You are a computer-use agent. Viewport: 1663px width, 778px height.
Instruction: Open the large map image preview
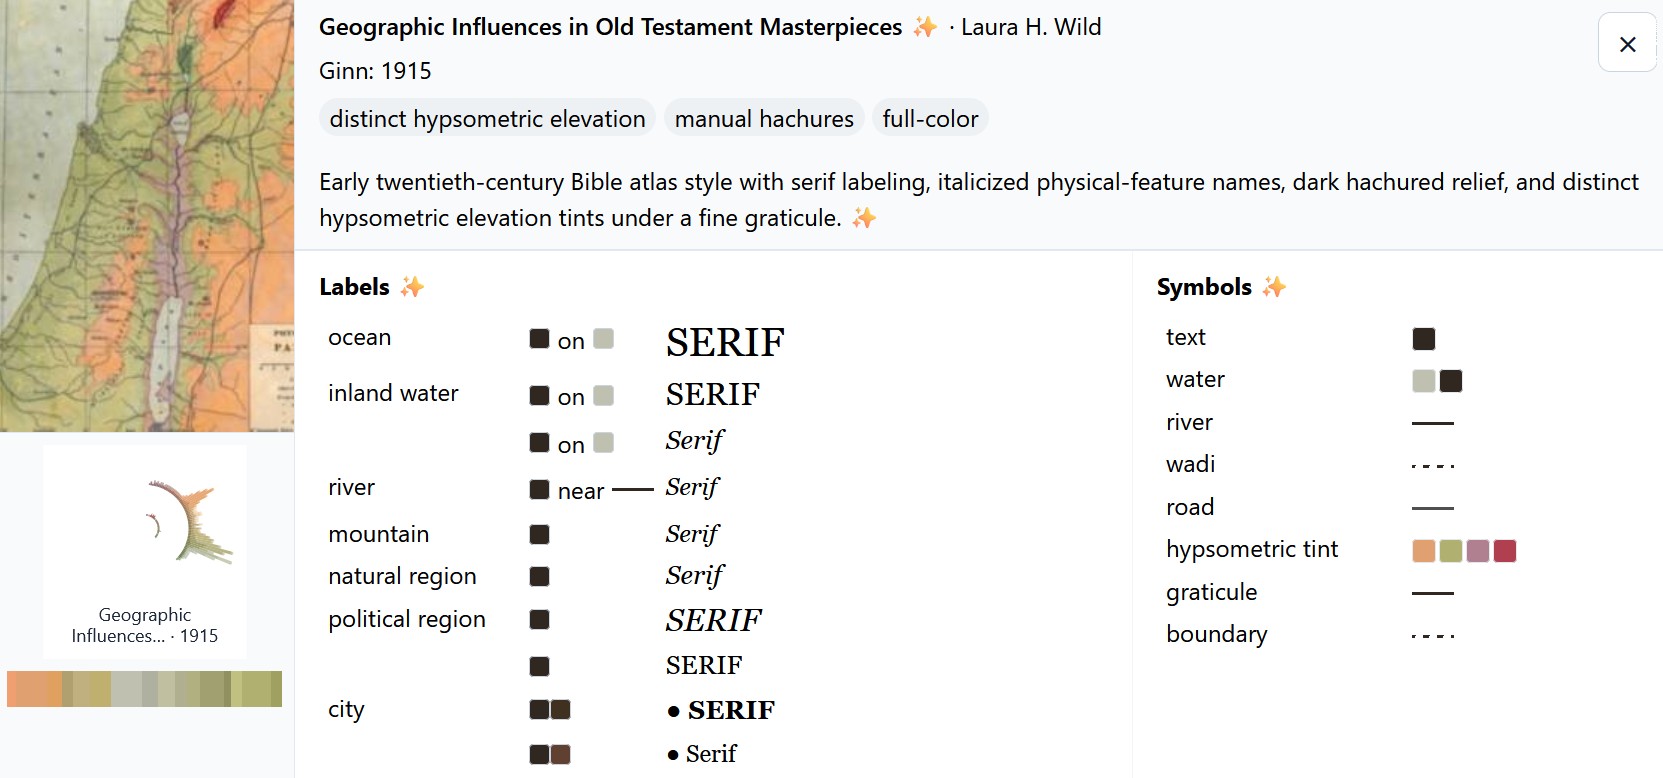coord(147,215)
